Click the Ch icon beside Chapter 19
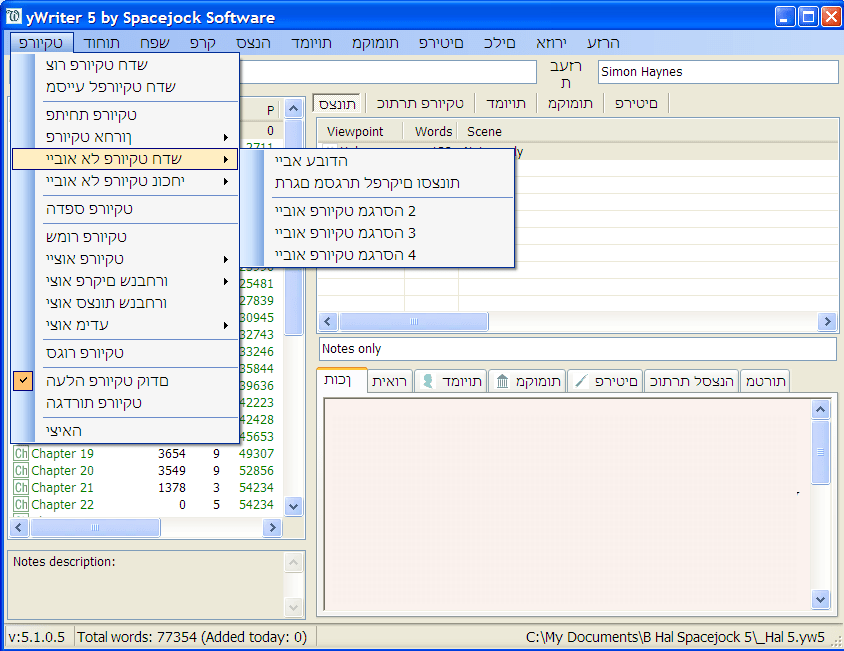 pyautogui.click(x=21, y=453)
